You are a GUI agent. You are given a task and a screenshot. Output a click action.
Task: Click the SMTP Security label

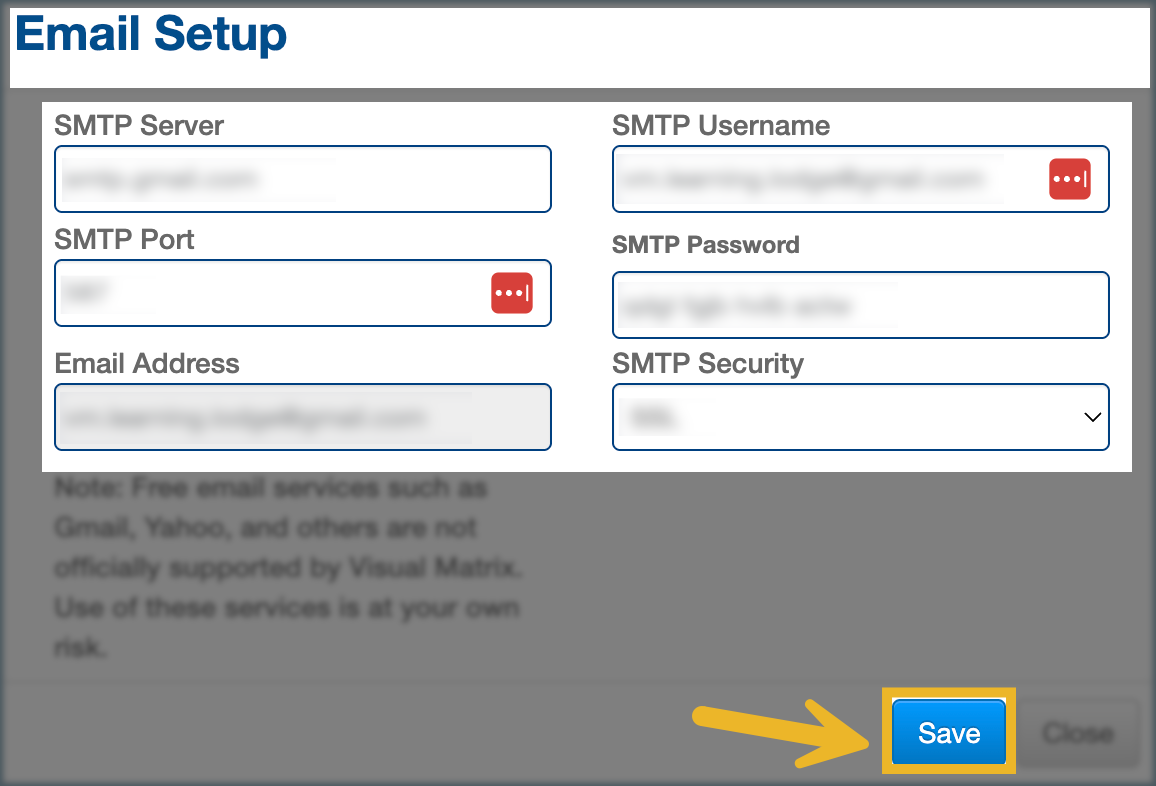point(707,363)
